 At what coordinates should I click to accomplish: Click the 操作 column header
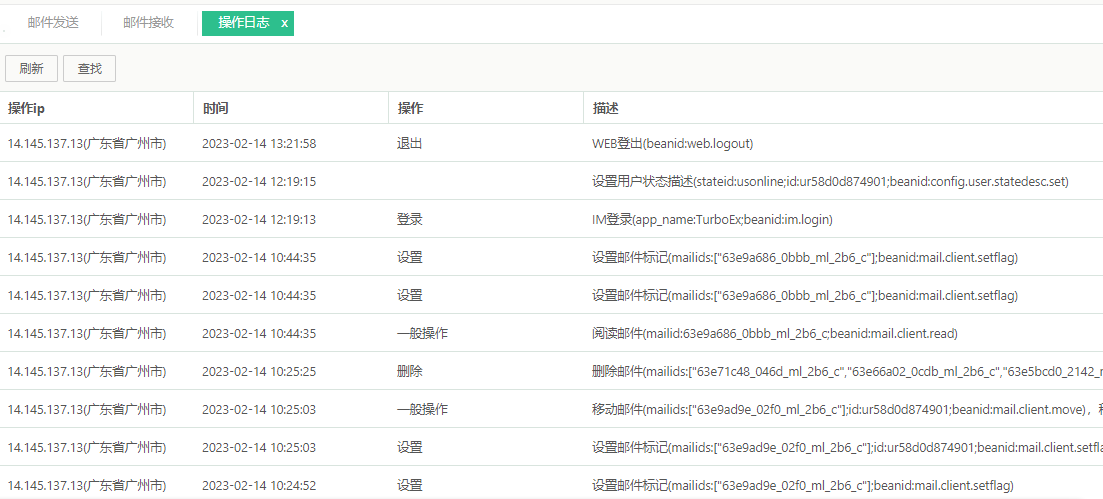410,108
